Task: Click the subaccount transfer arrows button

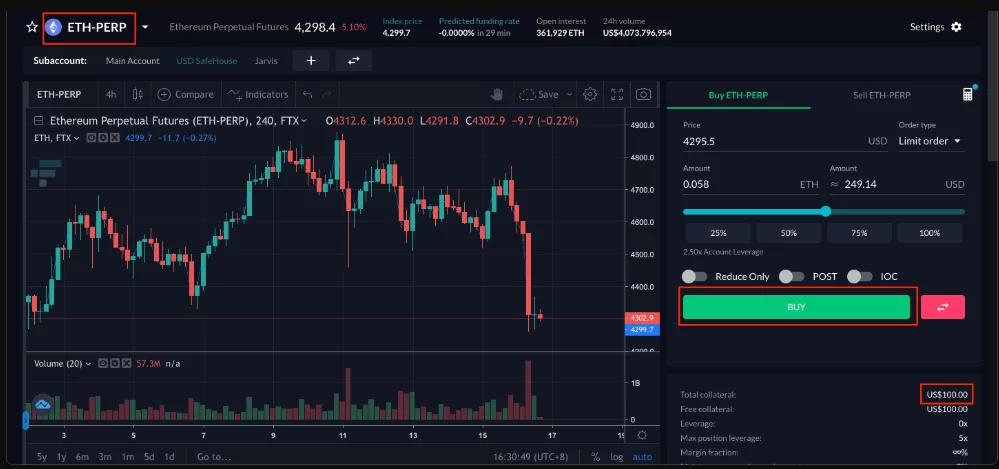Action: (353, 61)
